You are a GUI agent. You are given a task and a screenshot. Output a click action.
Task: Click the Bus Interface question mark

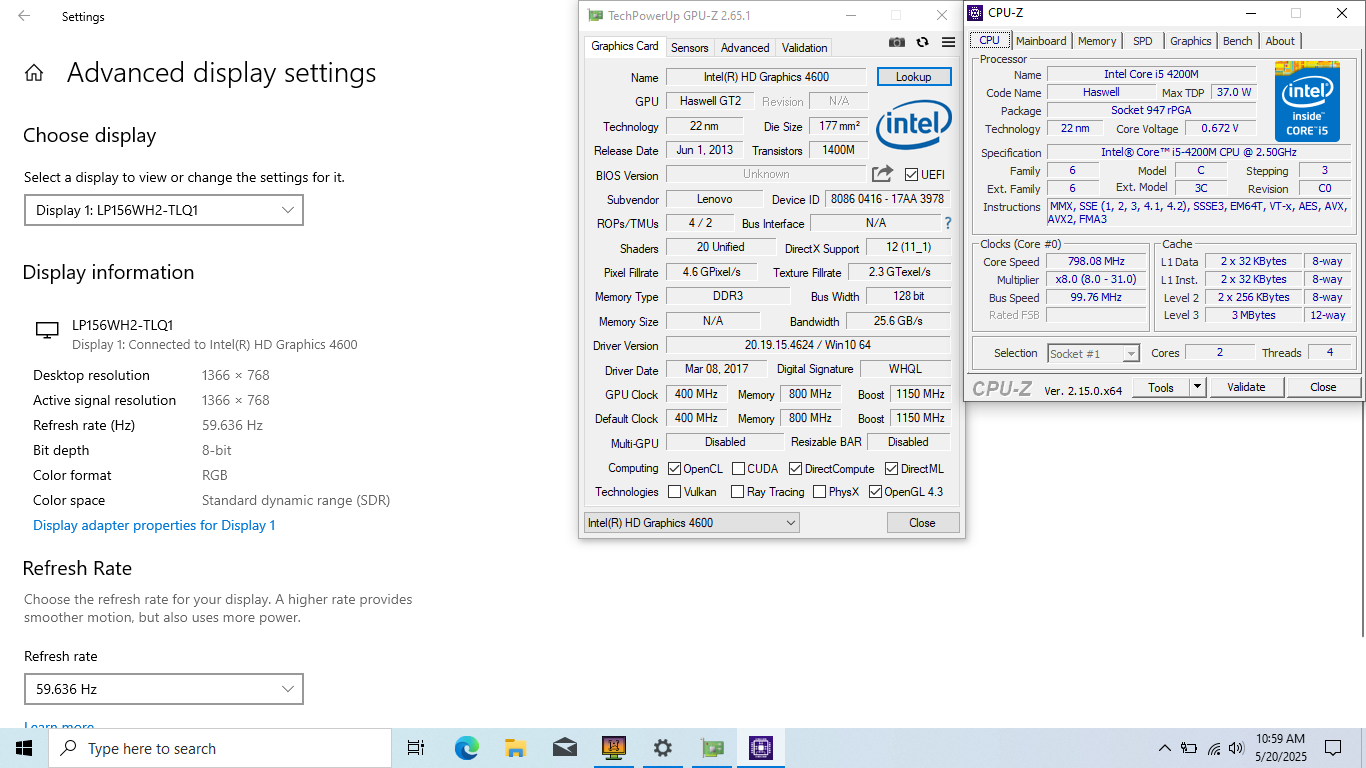[948, 223]
